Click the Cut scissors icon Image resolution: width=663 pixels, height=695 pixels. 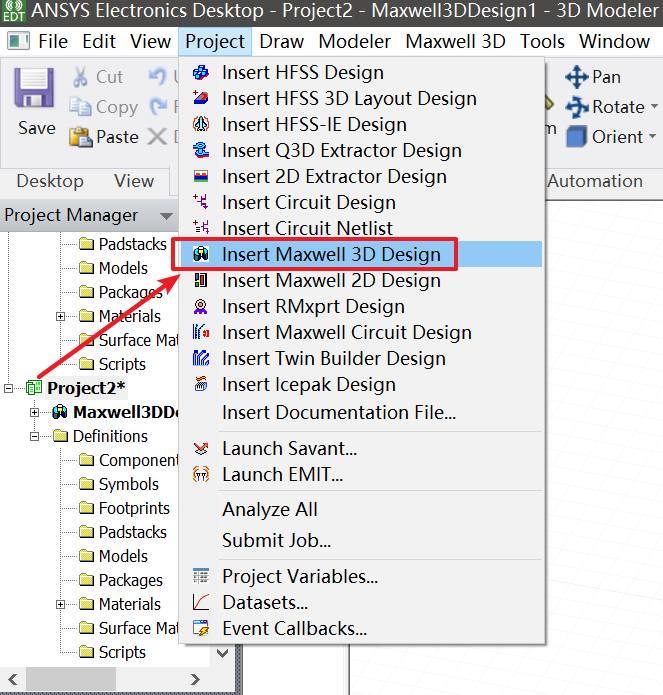(81, 77)
